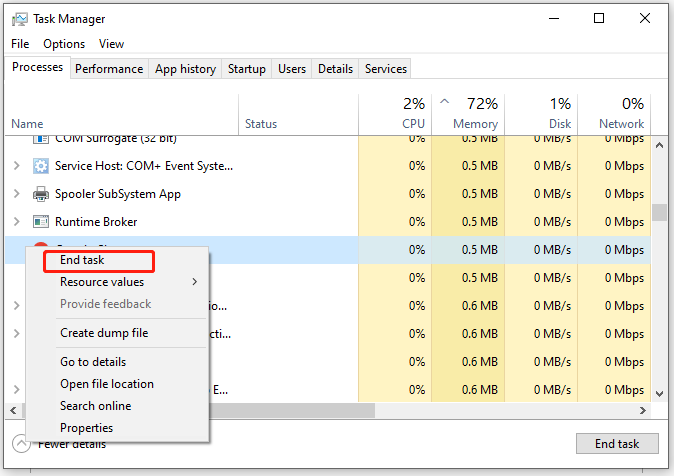This screenshot has height=476, width=674.
Task: Click 0 MB/s disk value in Service Host row
Action: pos(552,166)
